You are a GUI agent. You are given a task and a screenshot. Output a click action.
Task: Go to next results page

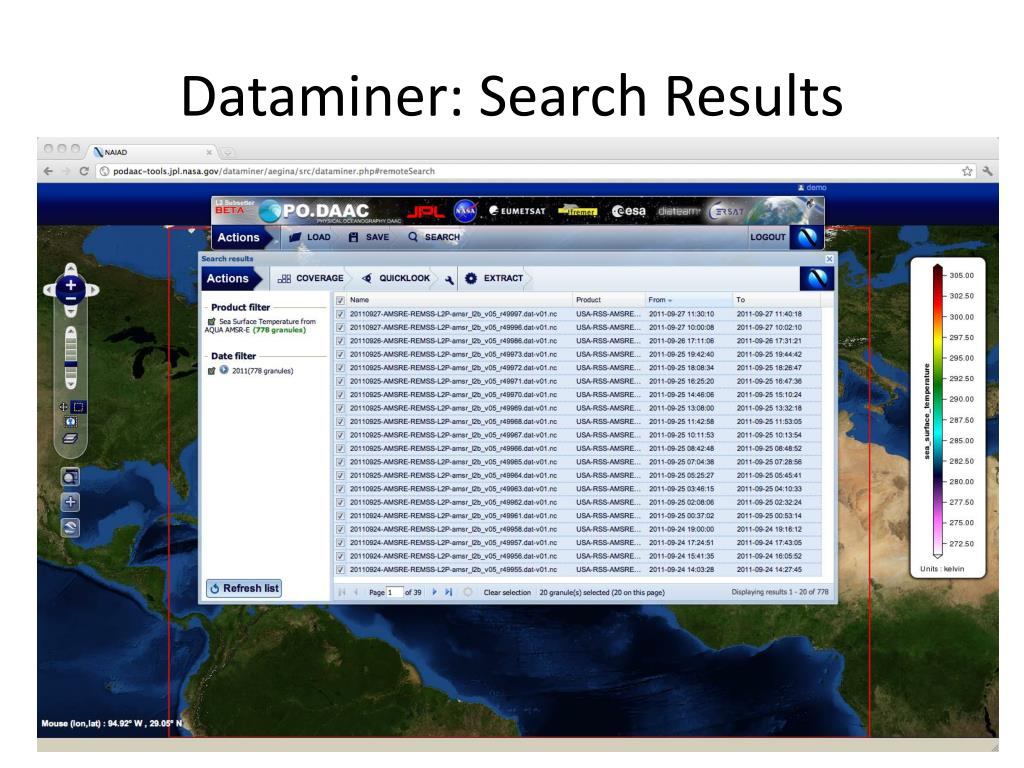coord(434,592)
